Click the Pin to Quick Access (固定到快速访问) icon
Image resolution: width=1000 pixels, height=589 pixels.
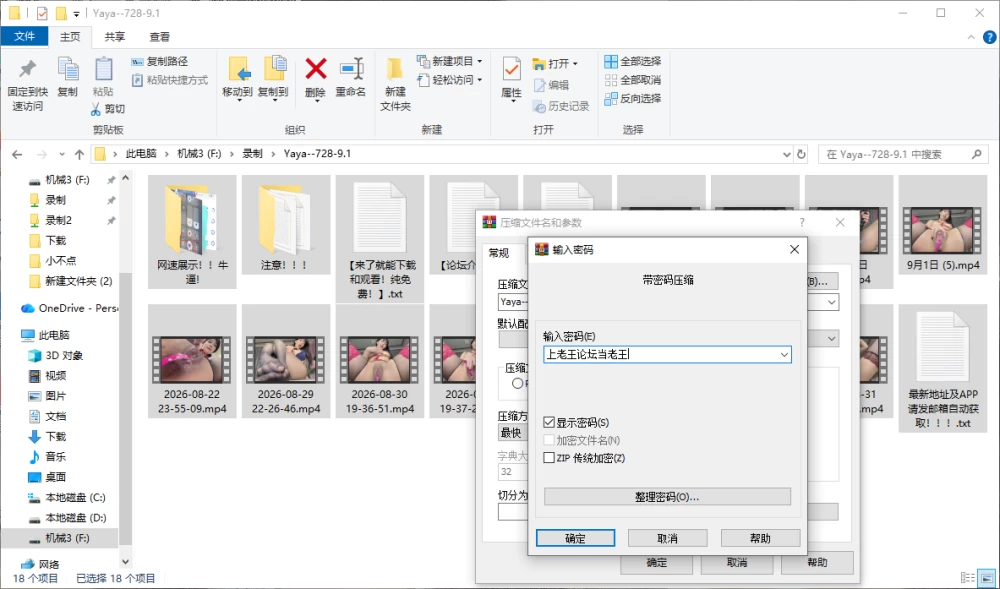[x=27, y=69]
